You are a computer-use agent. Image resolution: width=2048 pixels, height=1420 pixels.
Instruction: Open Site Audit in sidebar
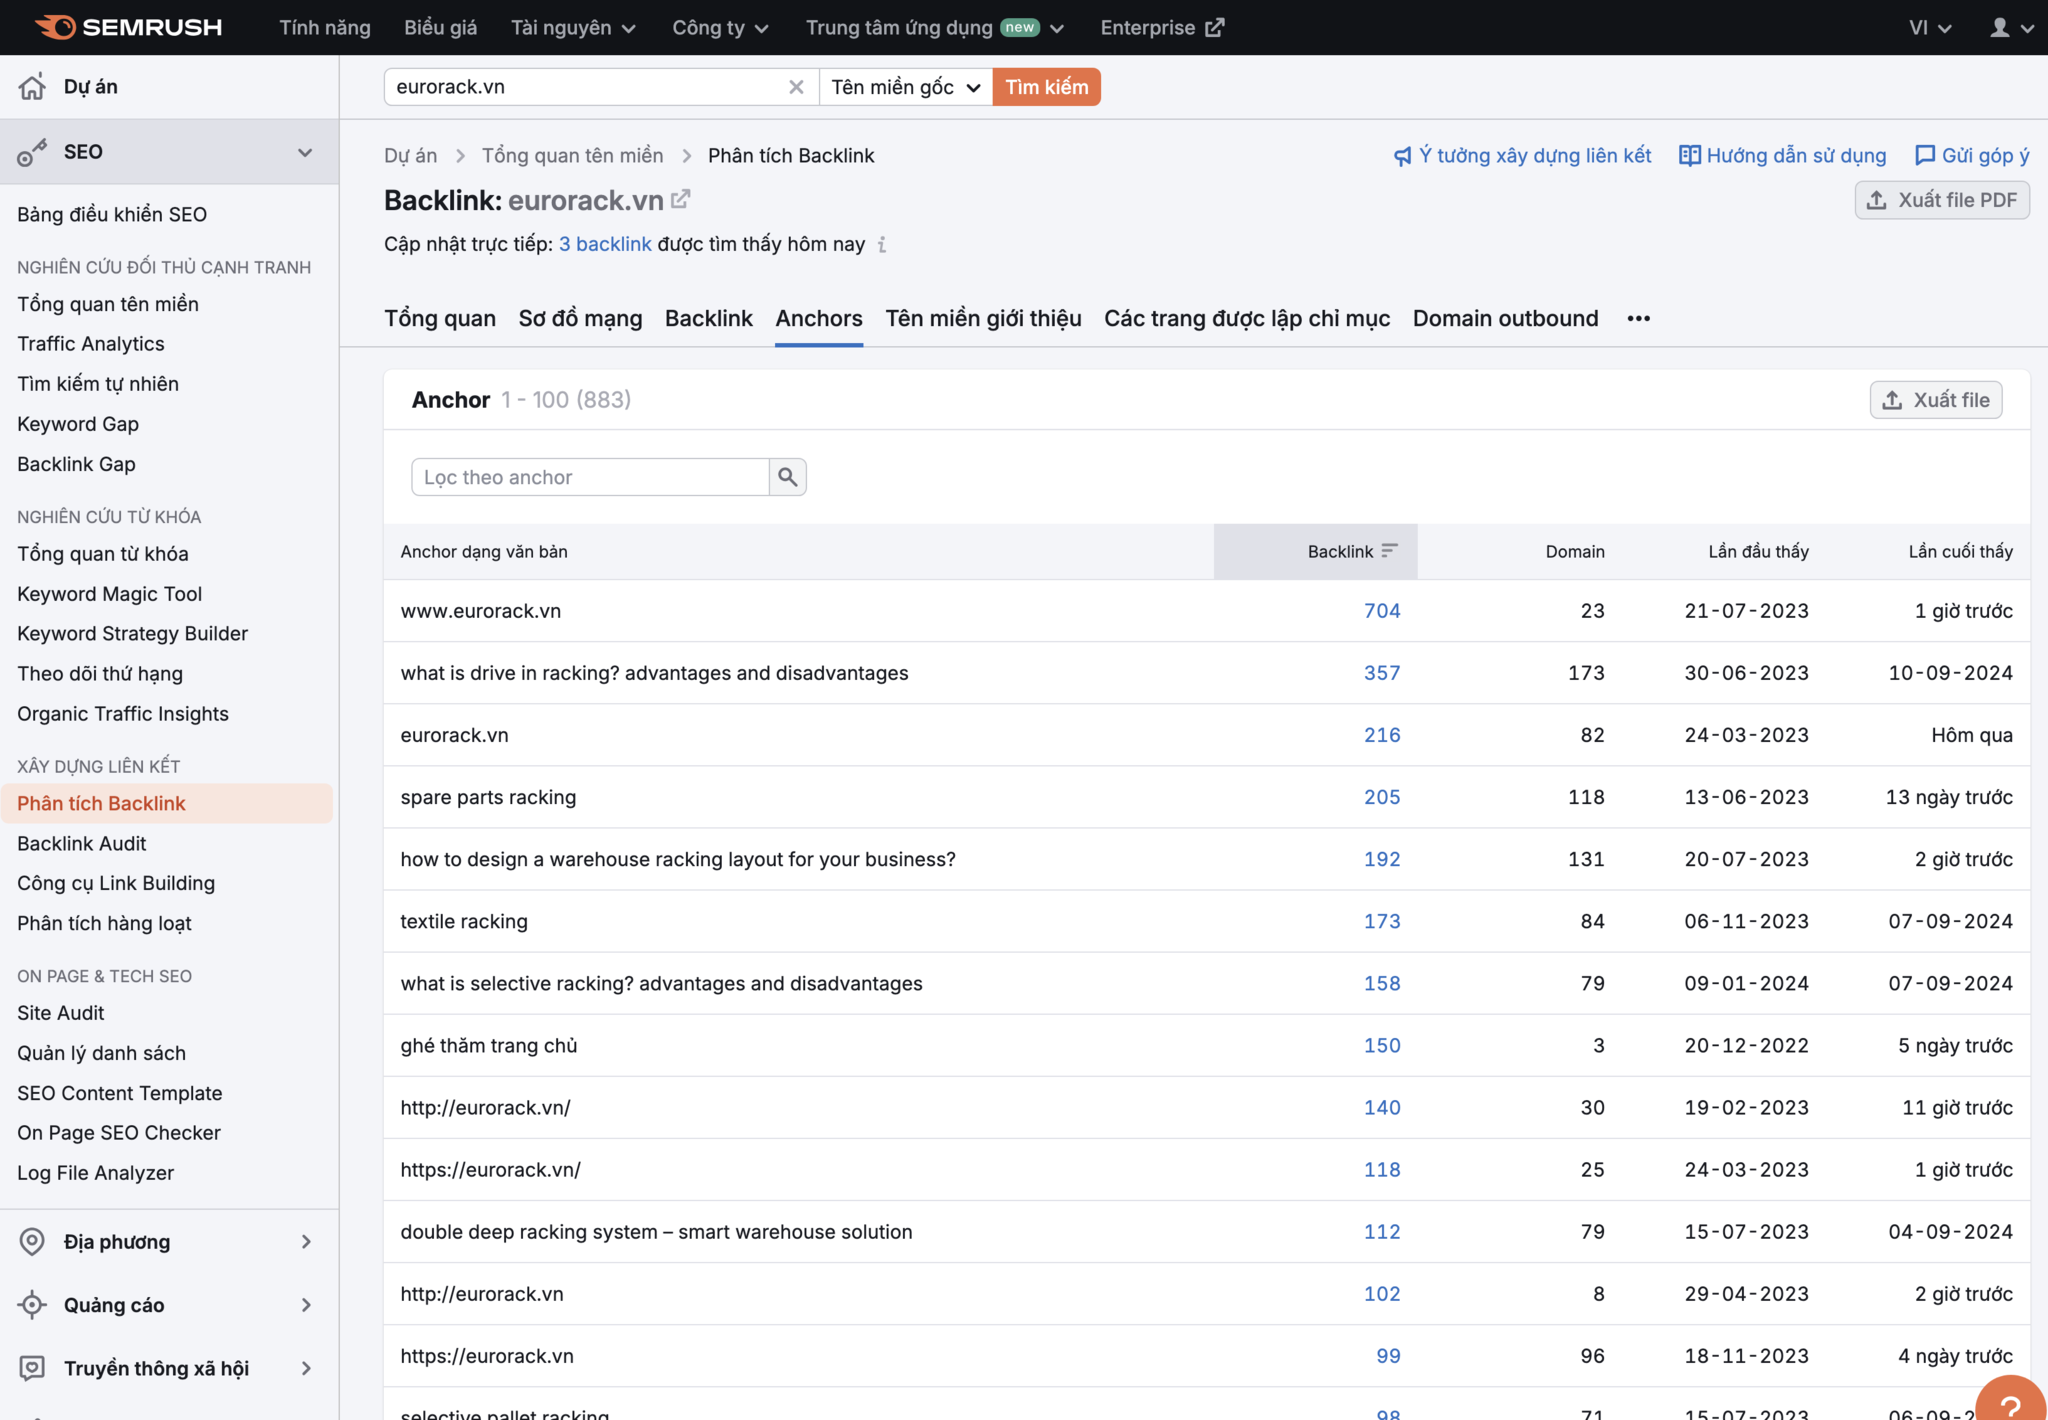61,1013
